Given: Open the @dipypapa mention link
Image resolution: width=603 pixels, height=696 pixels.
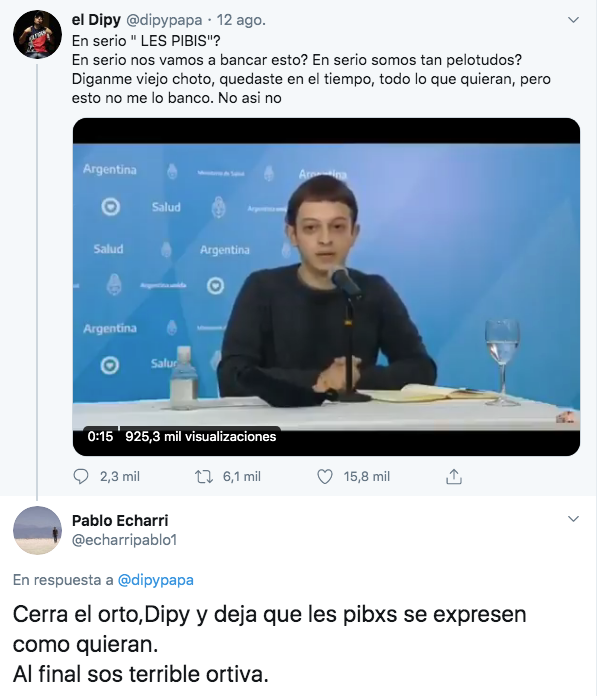Looking at the screenshot, I should point(155,579).
